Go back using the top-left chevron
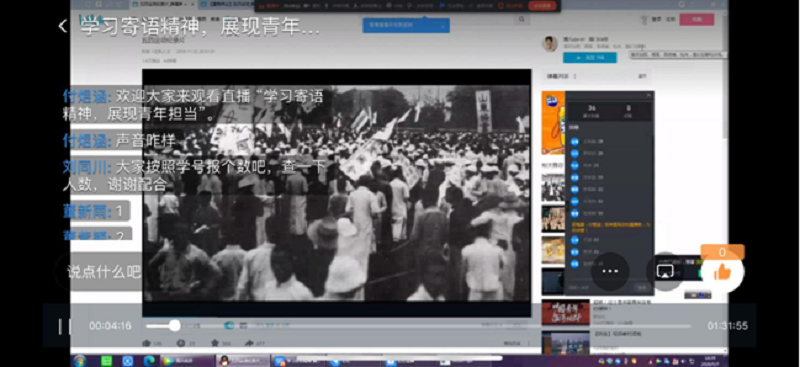This screenshot has width=800, height=367. [62, 27]
